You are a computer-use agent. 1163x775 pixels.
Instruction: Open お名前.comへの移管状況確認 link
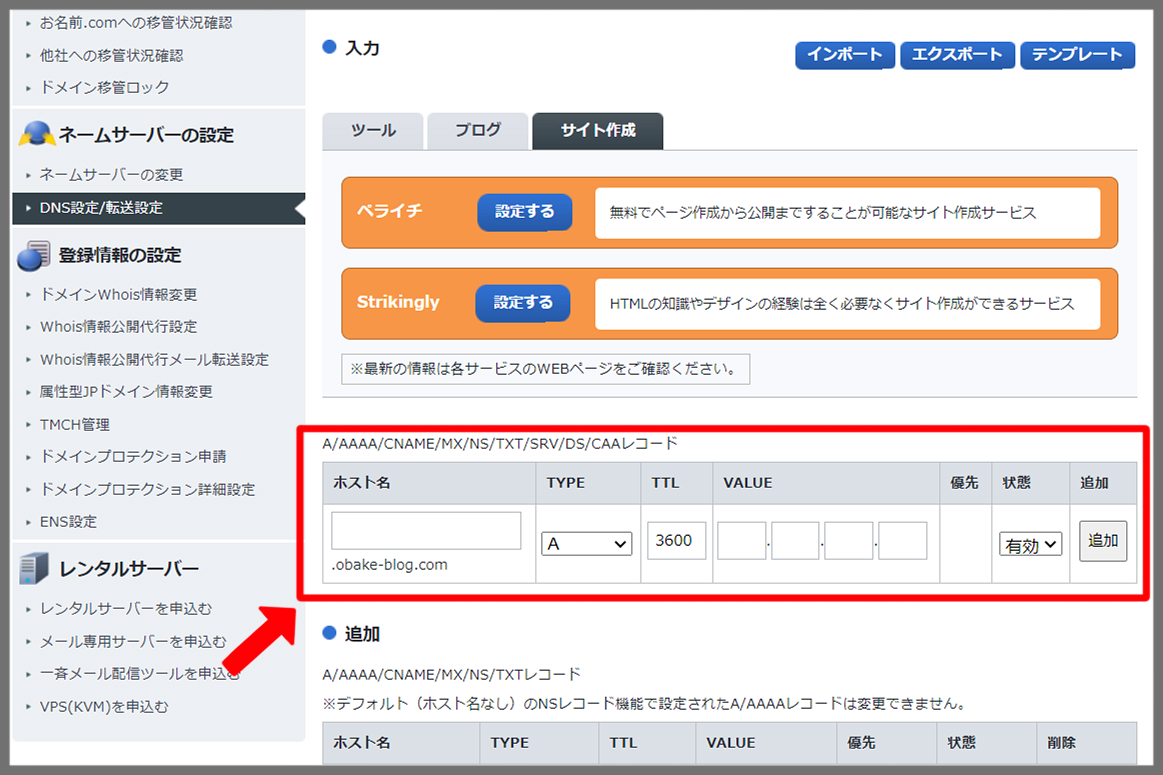(x=136, y=23)
